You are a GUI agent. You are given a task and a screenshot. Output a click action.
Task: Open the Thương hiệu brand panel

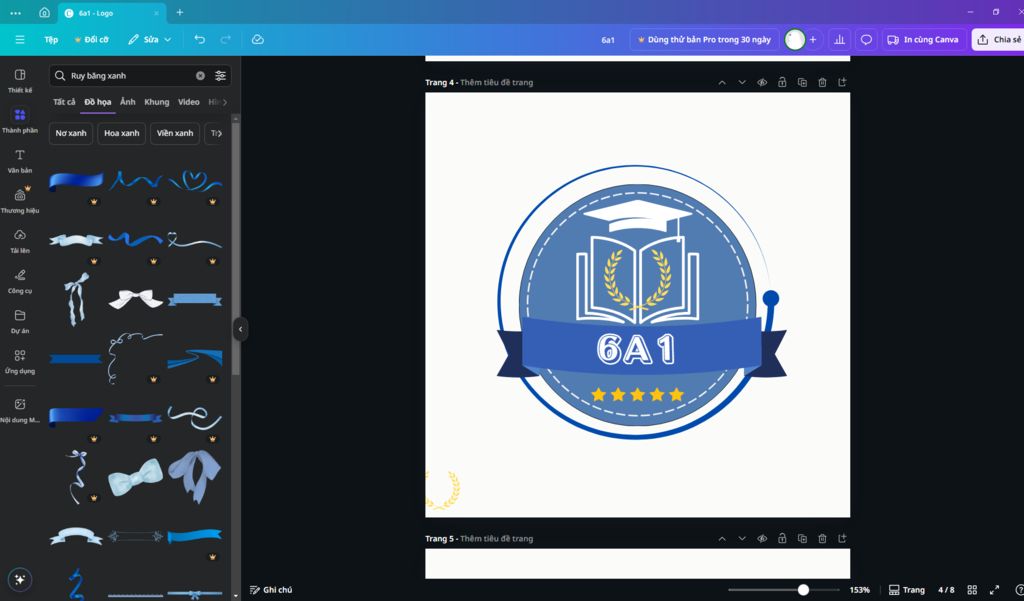(20, 201)
